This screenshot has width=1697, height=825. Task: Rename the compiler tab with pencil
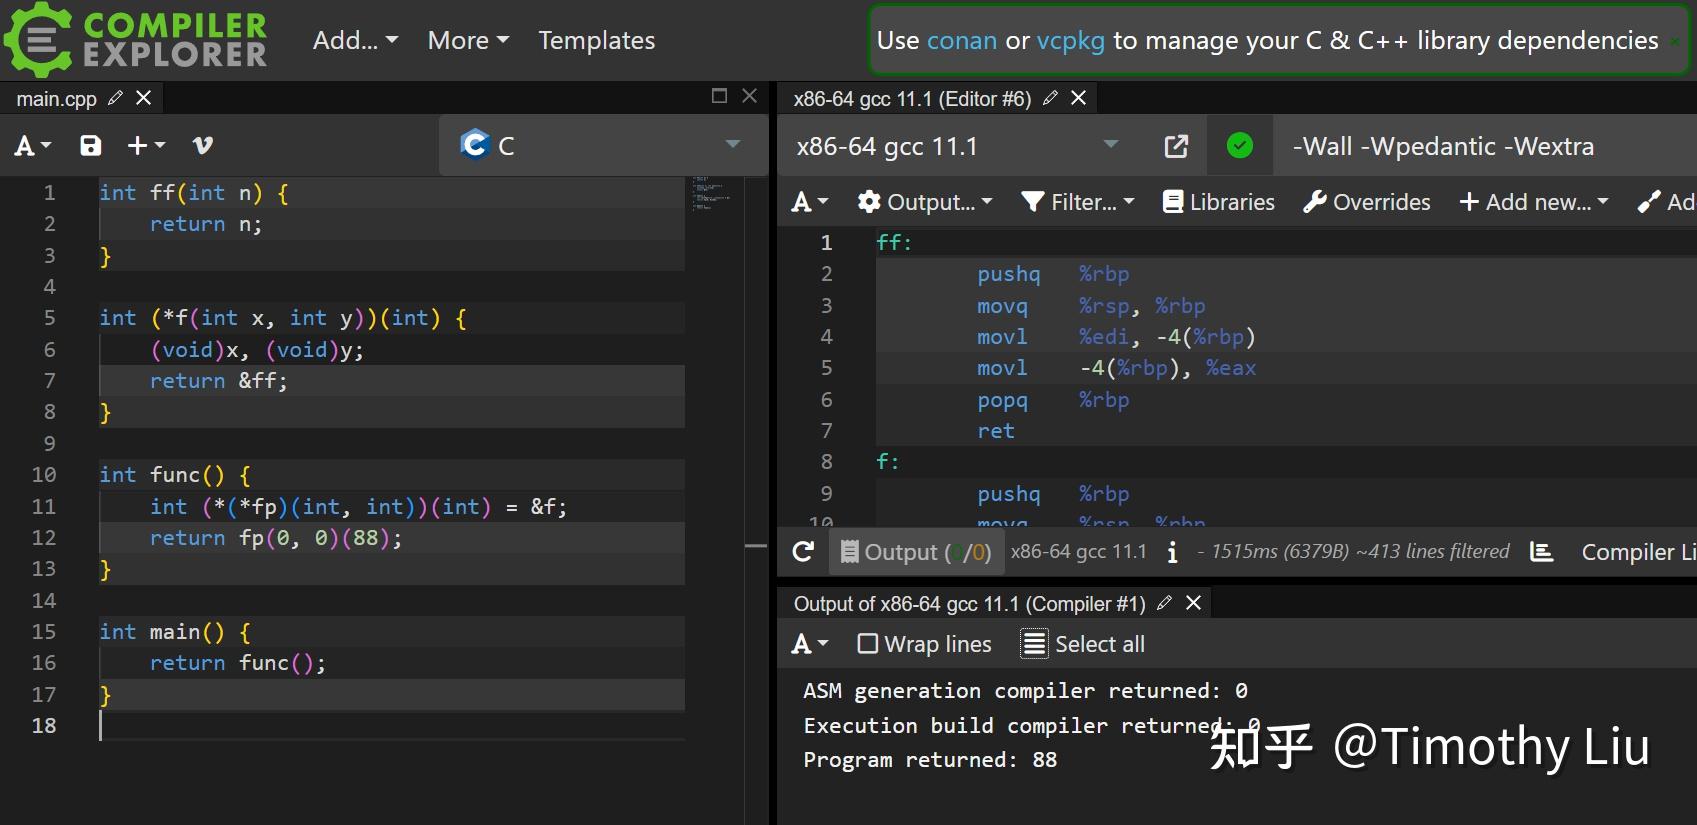pyautogui.click(x=1050, y=98)
